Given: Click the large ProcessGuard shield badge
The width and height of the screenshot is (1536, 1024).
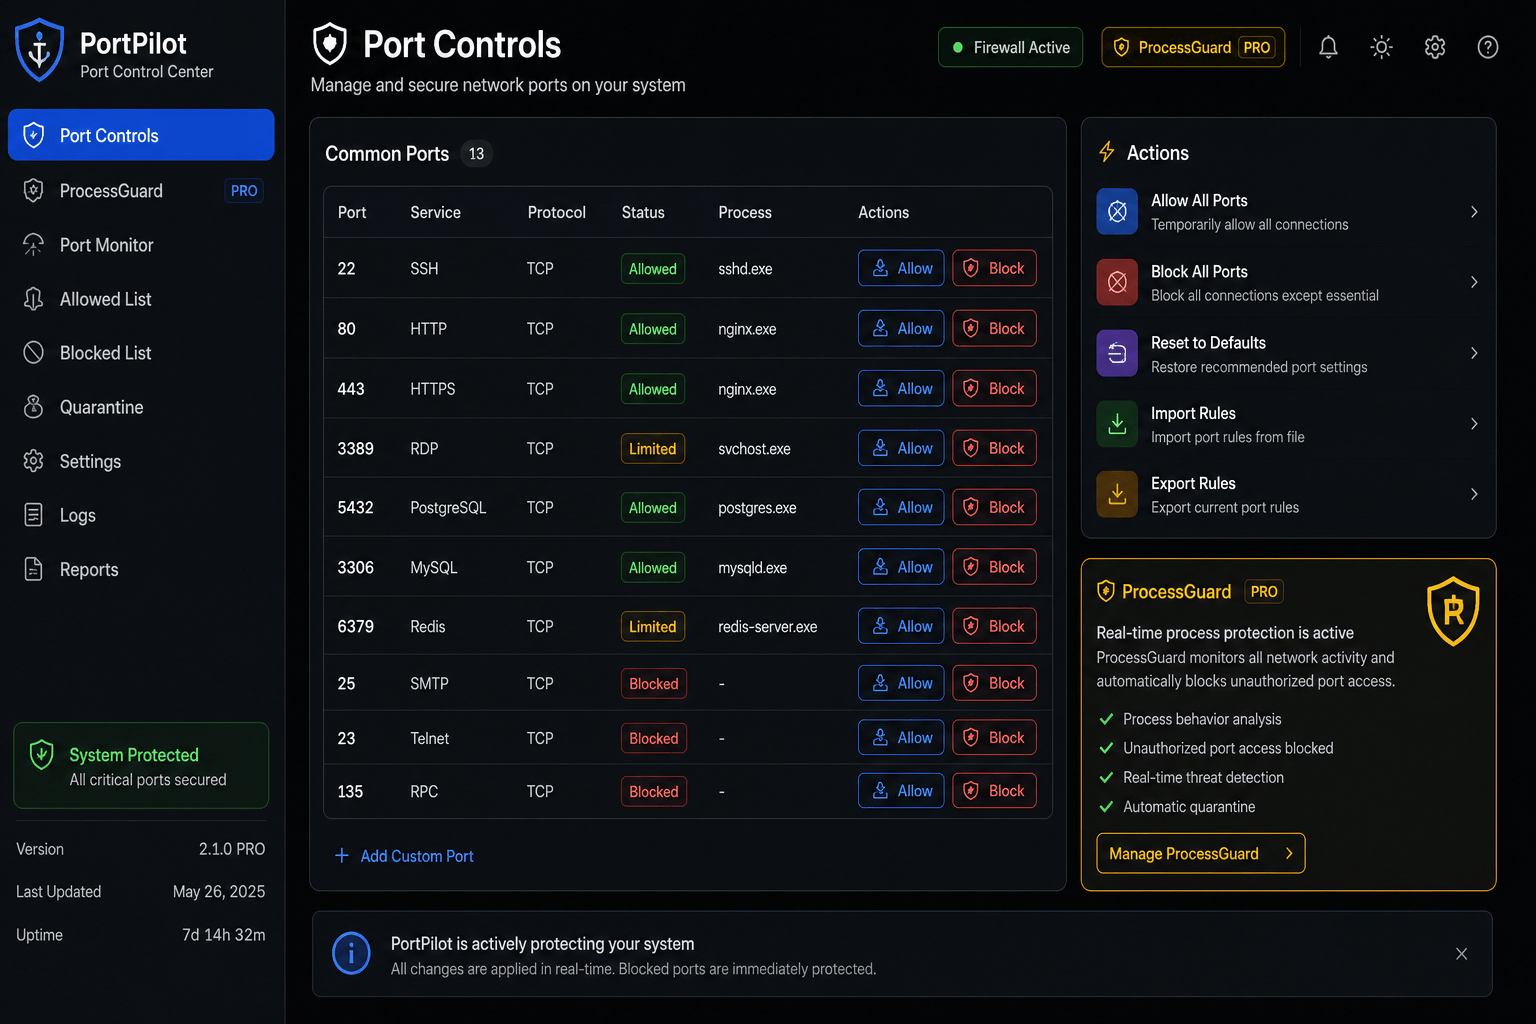Looking at the screenshot, I should coord(1453,611).
